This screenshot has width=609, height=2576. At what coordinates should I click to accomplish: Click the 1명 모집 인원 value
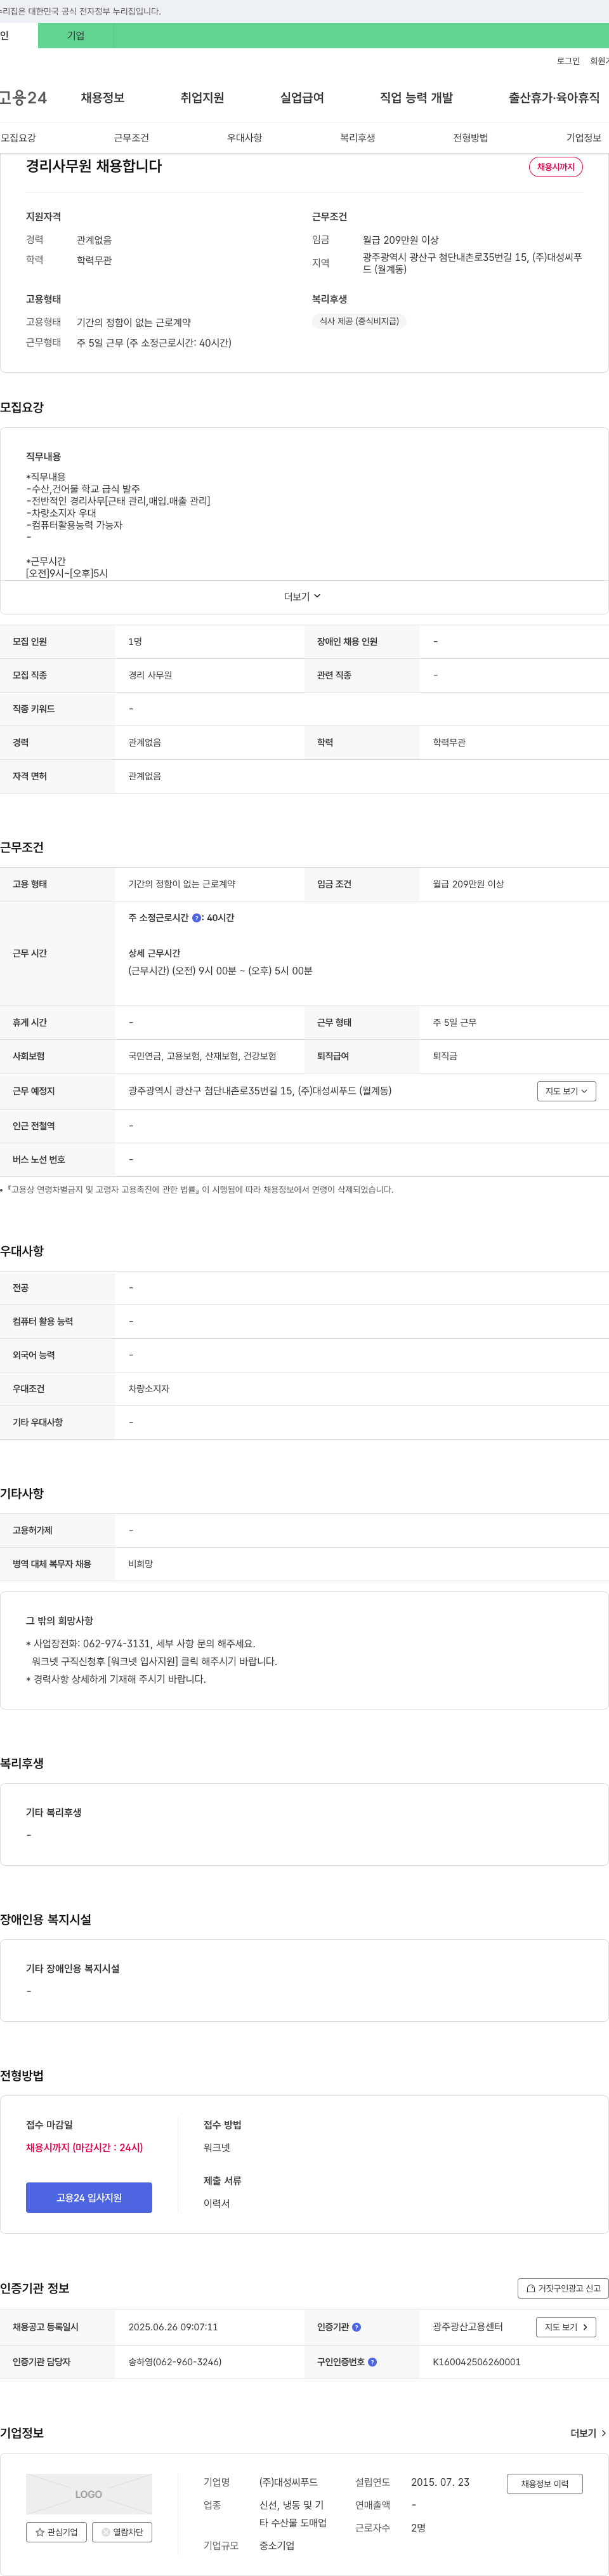(135, 642)
